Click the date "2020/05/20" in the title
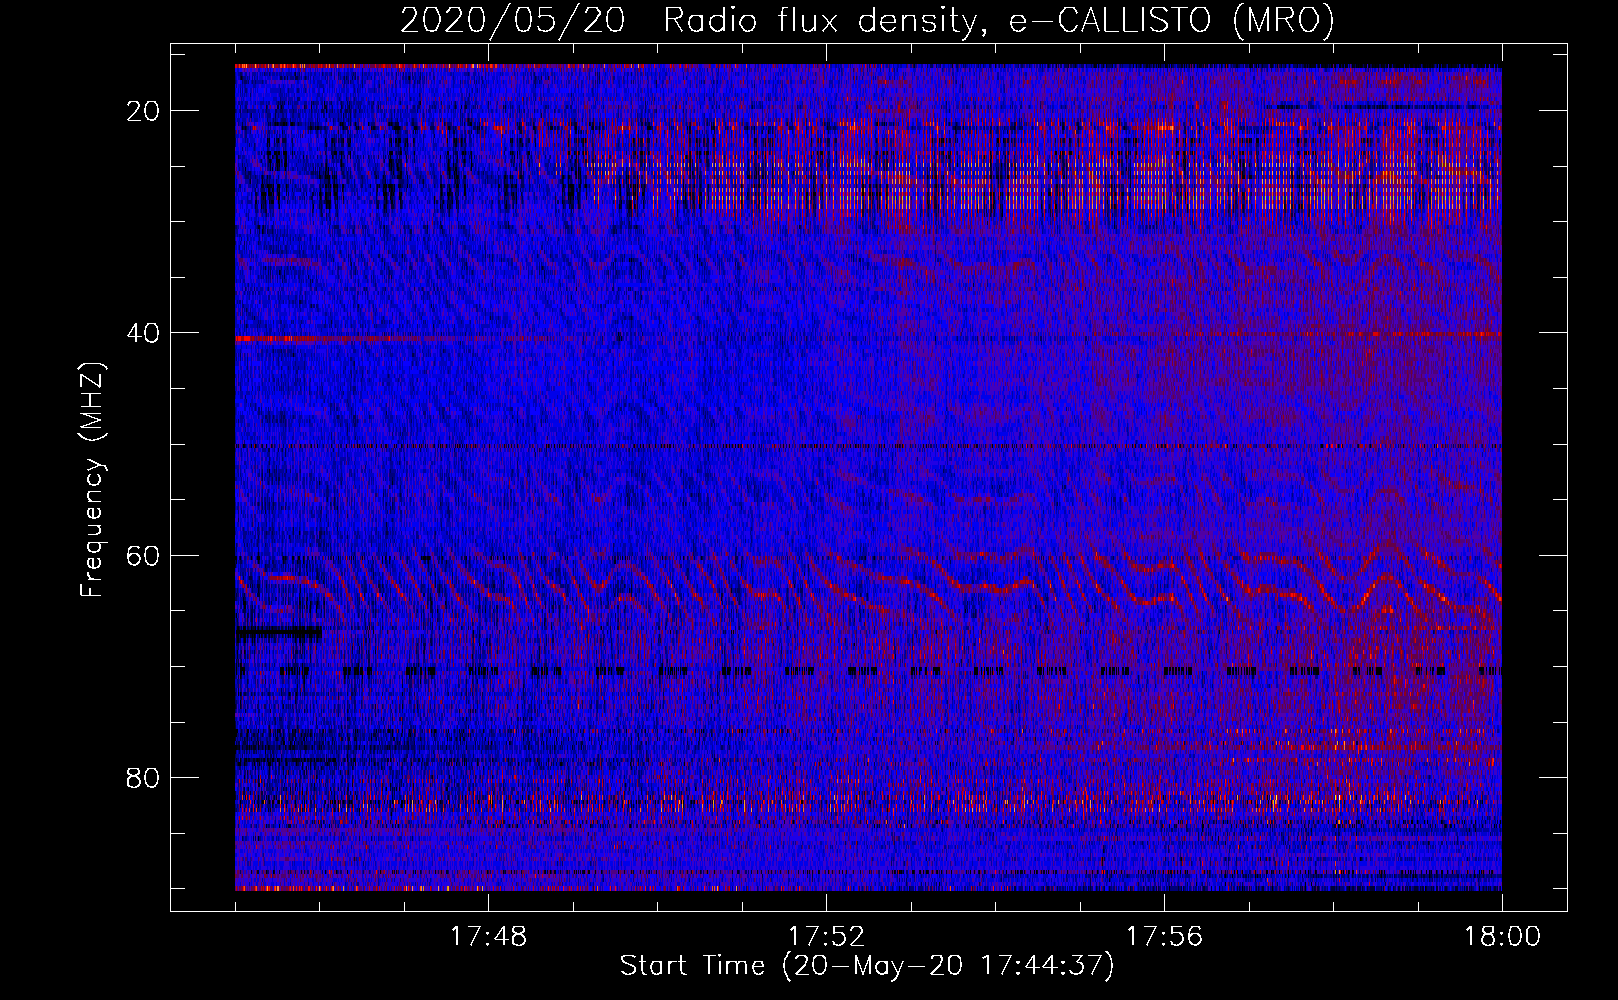The image size is (1618, 1000). click(x=513, y=20)
